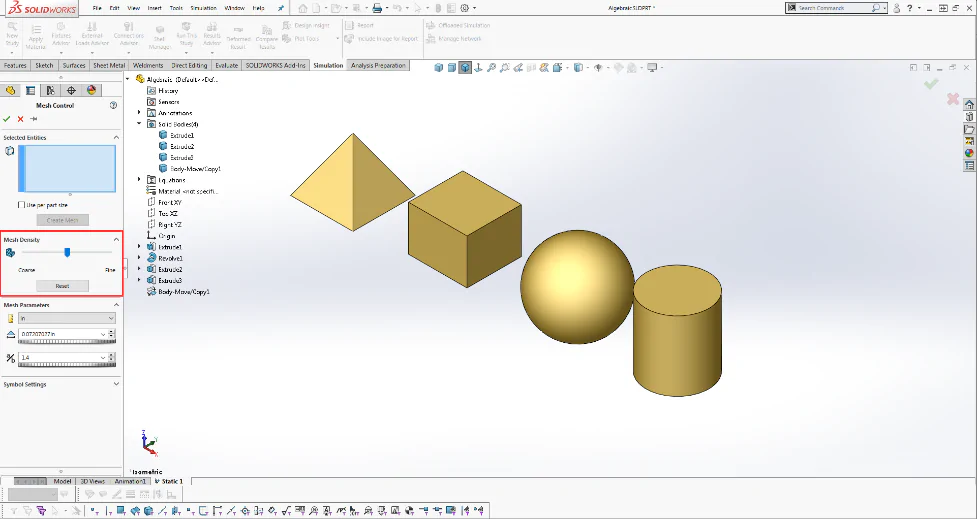Click the pushpin icon in Mesh Control
This screenshot has width=977, height=519.
[34, 118]
